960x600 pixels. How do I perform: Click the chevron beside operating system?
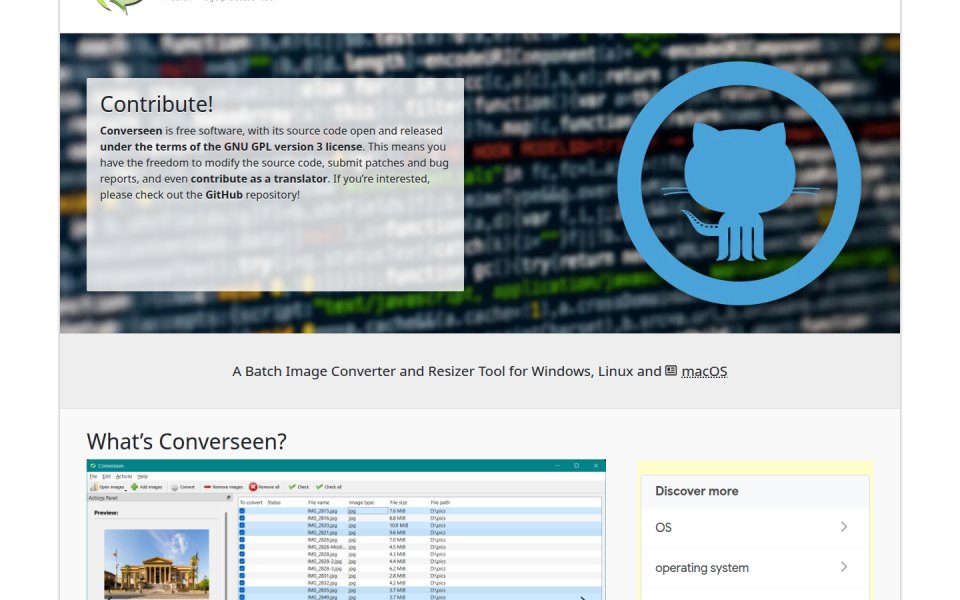[844, 568]
